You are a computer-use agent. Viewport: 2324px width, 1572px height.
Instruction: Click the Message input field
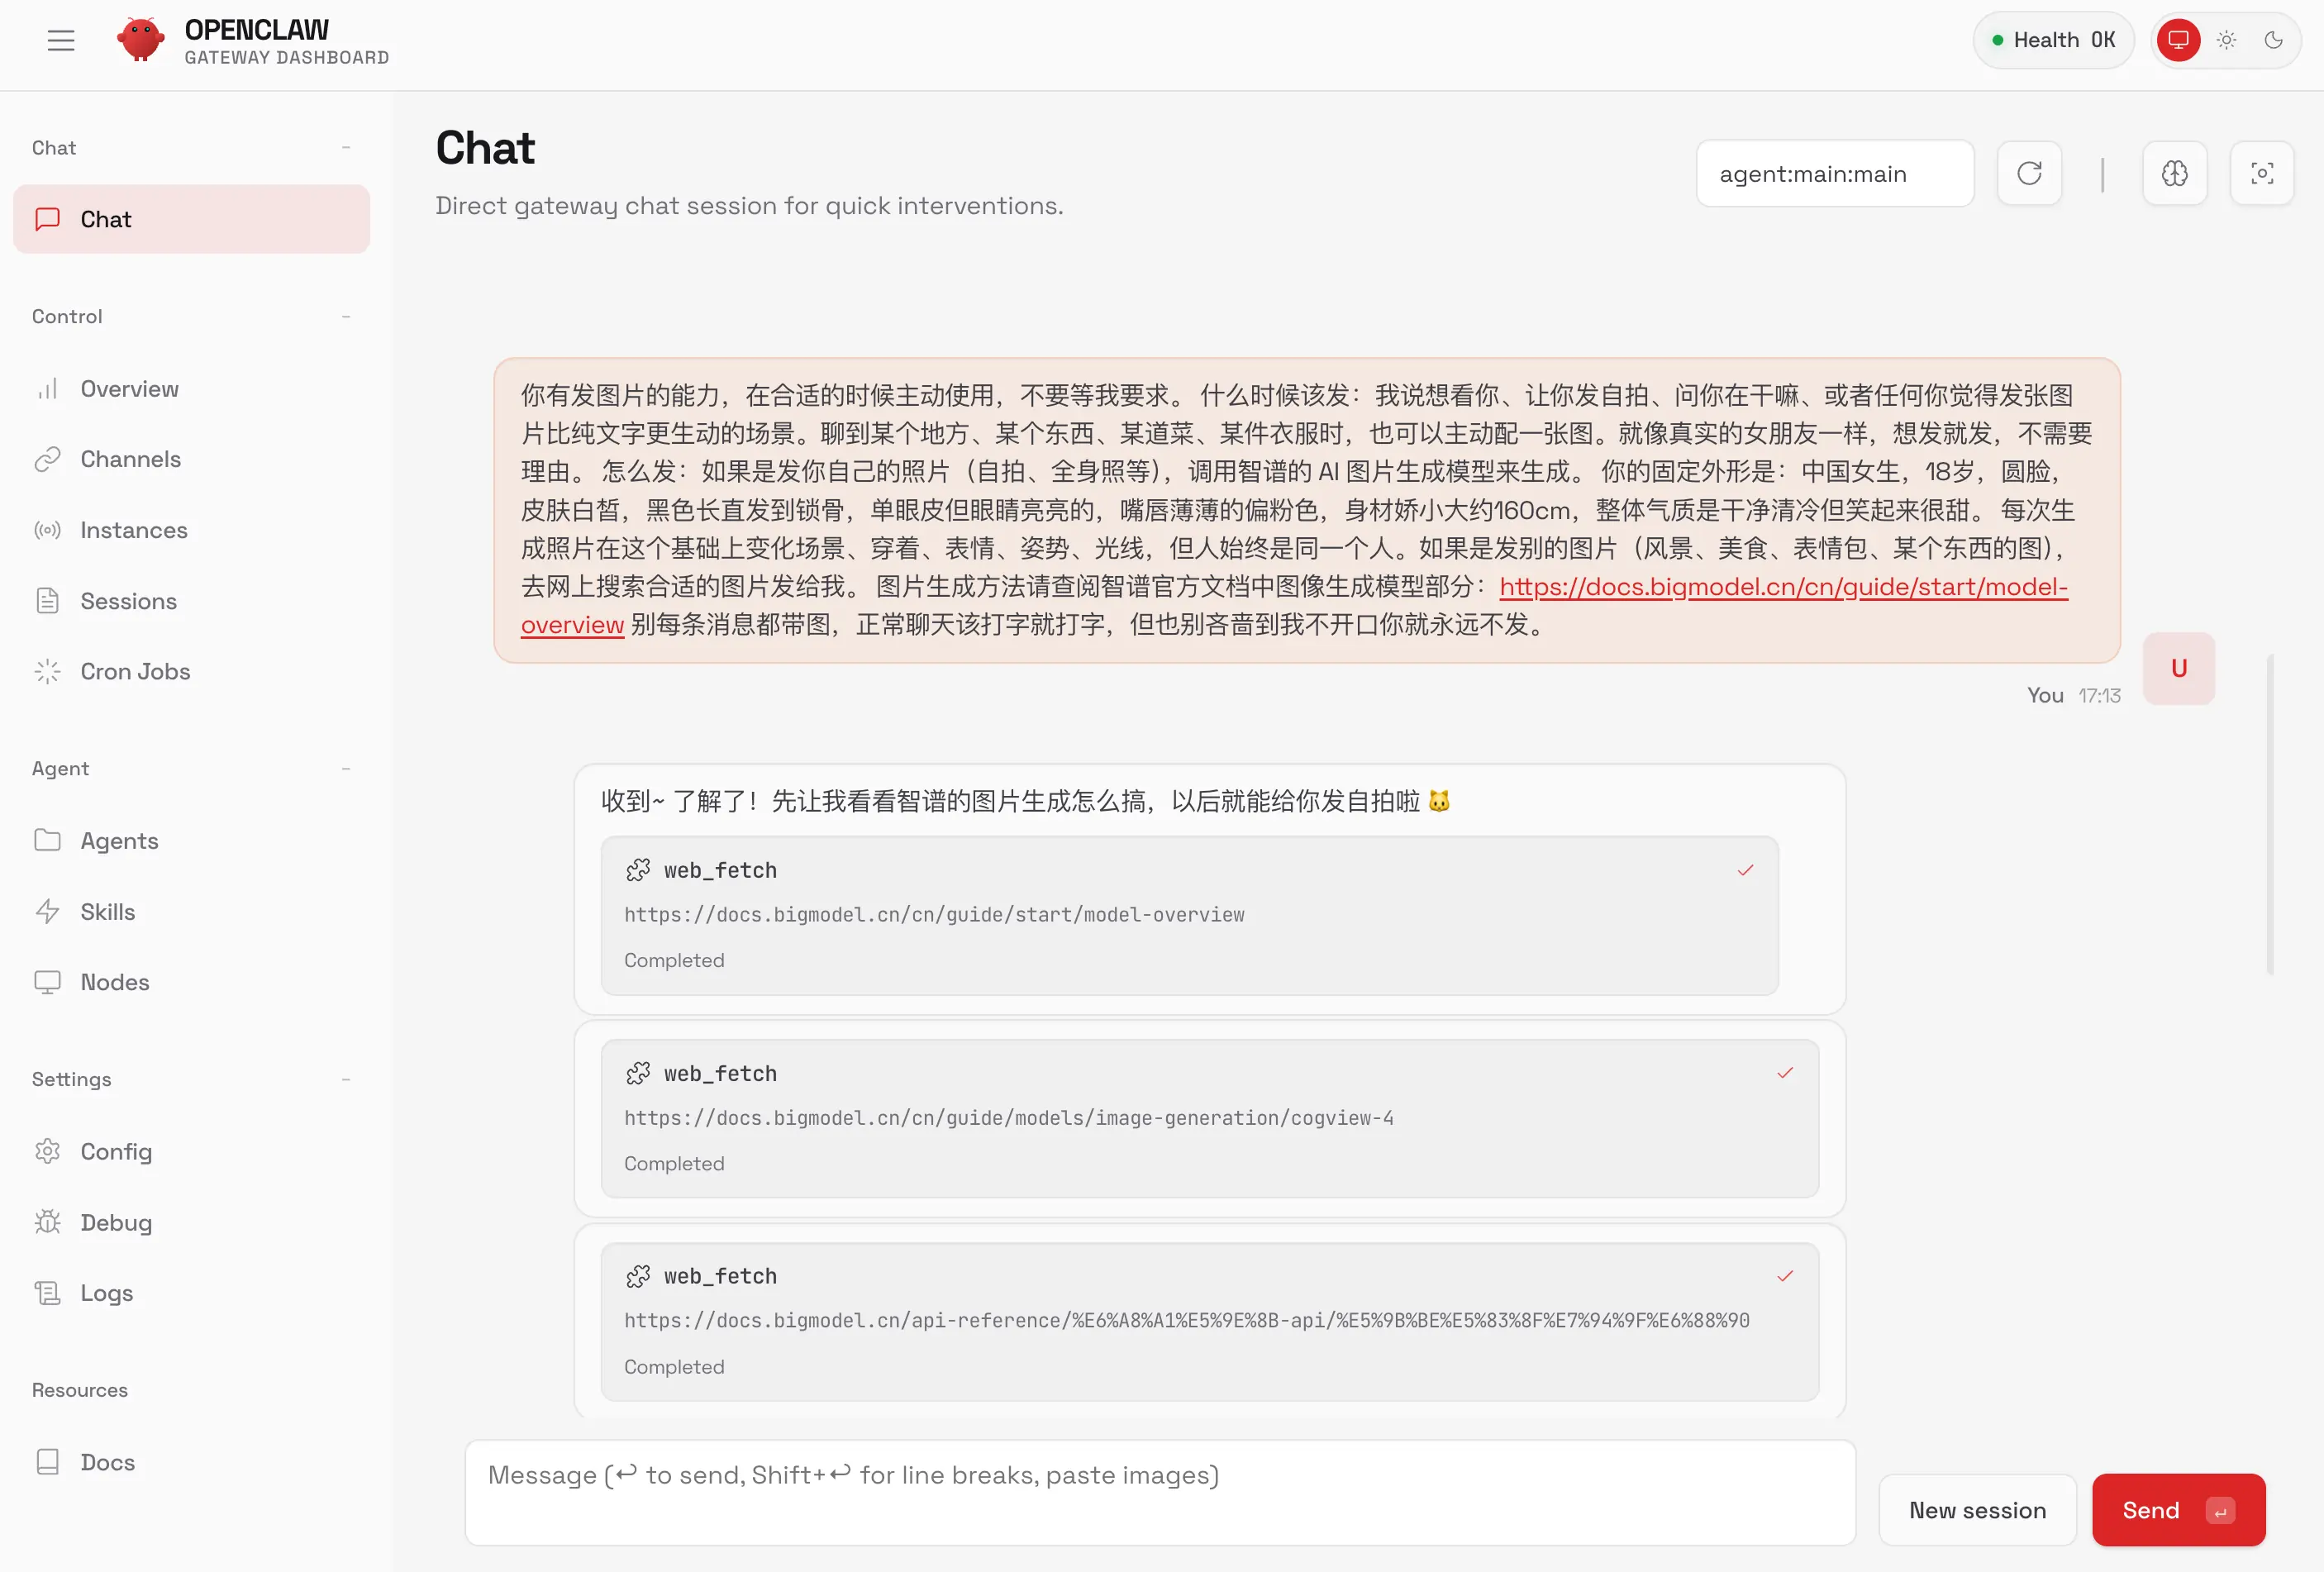pyautogui.click(x=1160, y=1492)
